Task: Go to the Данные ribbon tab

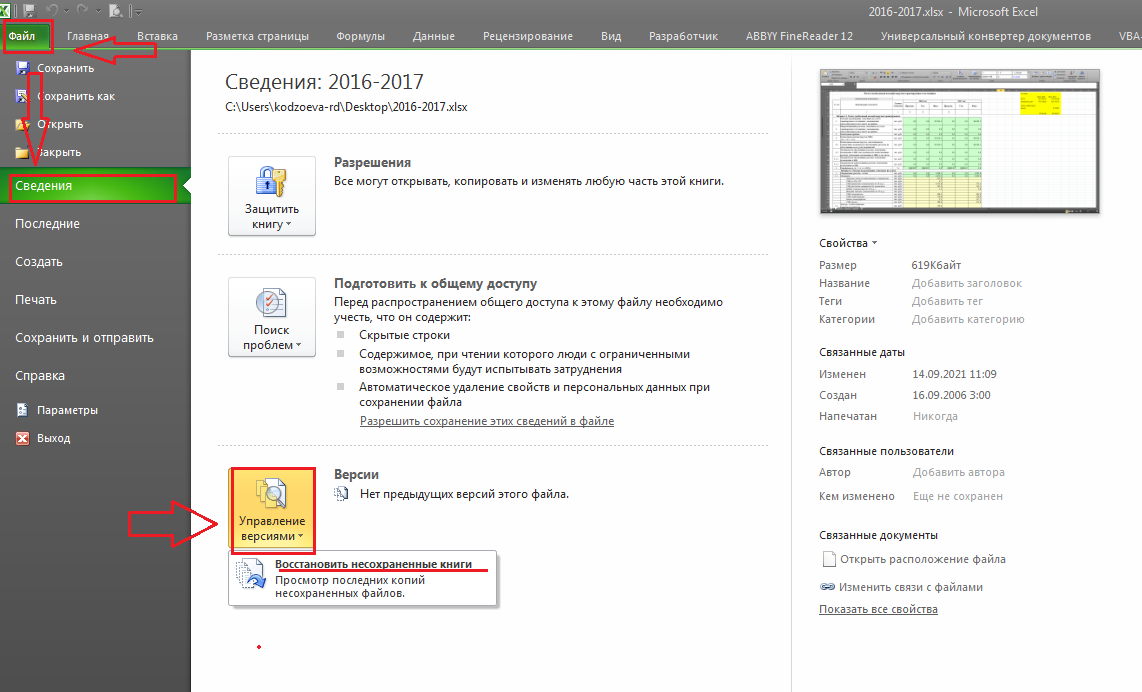Action: (x=433, y=36)
